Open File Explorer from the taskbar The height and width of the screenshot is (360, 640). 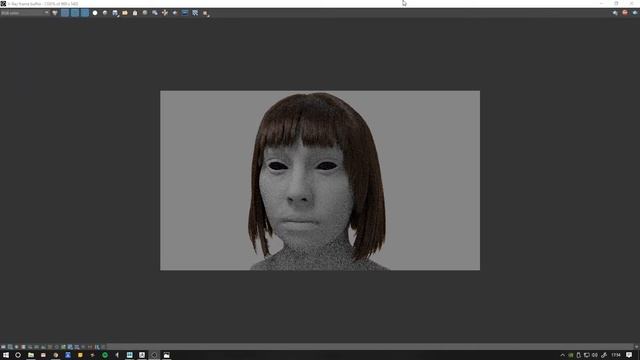point(31,355)
